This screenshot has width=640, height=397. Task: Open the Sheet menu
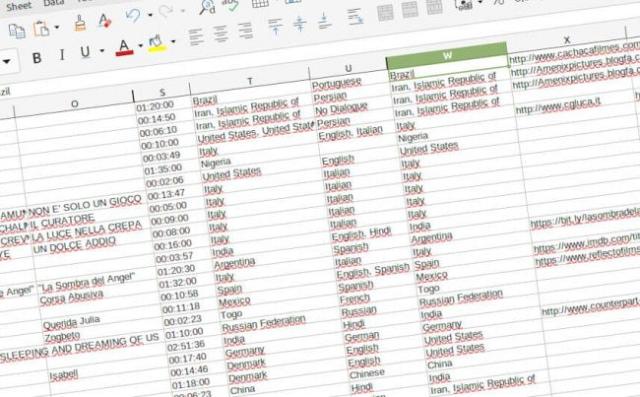18,6
